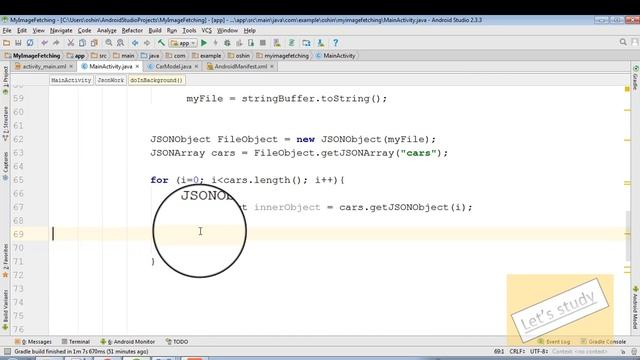640x360 pixels.
Task: Click the CRLF line separator selector
Action: click(518, 351)
